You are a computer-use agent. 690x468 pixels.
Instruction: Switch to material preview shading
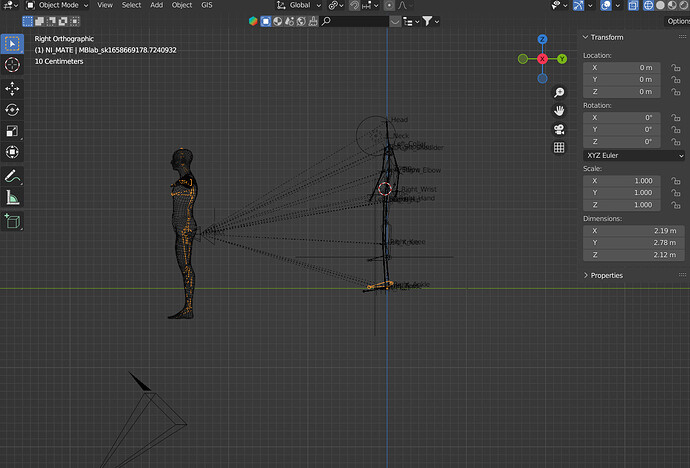[672, 5]
